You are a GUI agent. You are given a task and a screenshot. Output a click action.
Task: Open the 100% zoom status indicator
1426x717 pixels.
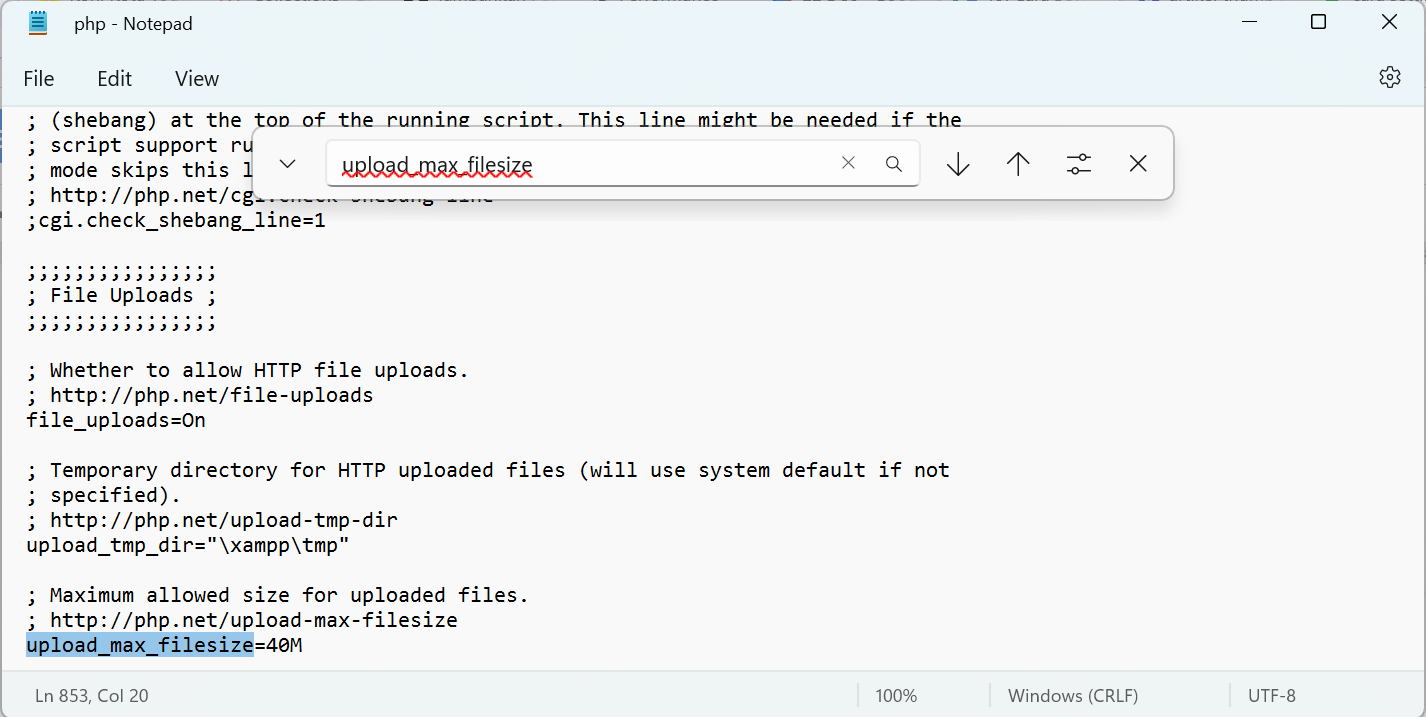point(896,695)
